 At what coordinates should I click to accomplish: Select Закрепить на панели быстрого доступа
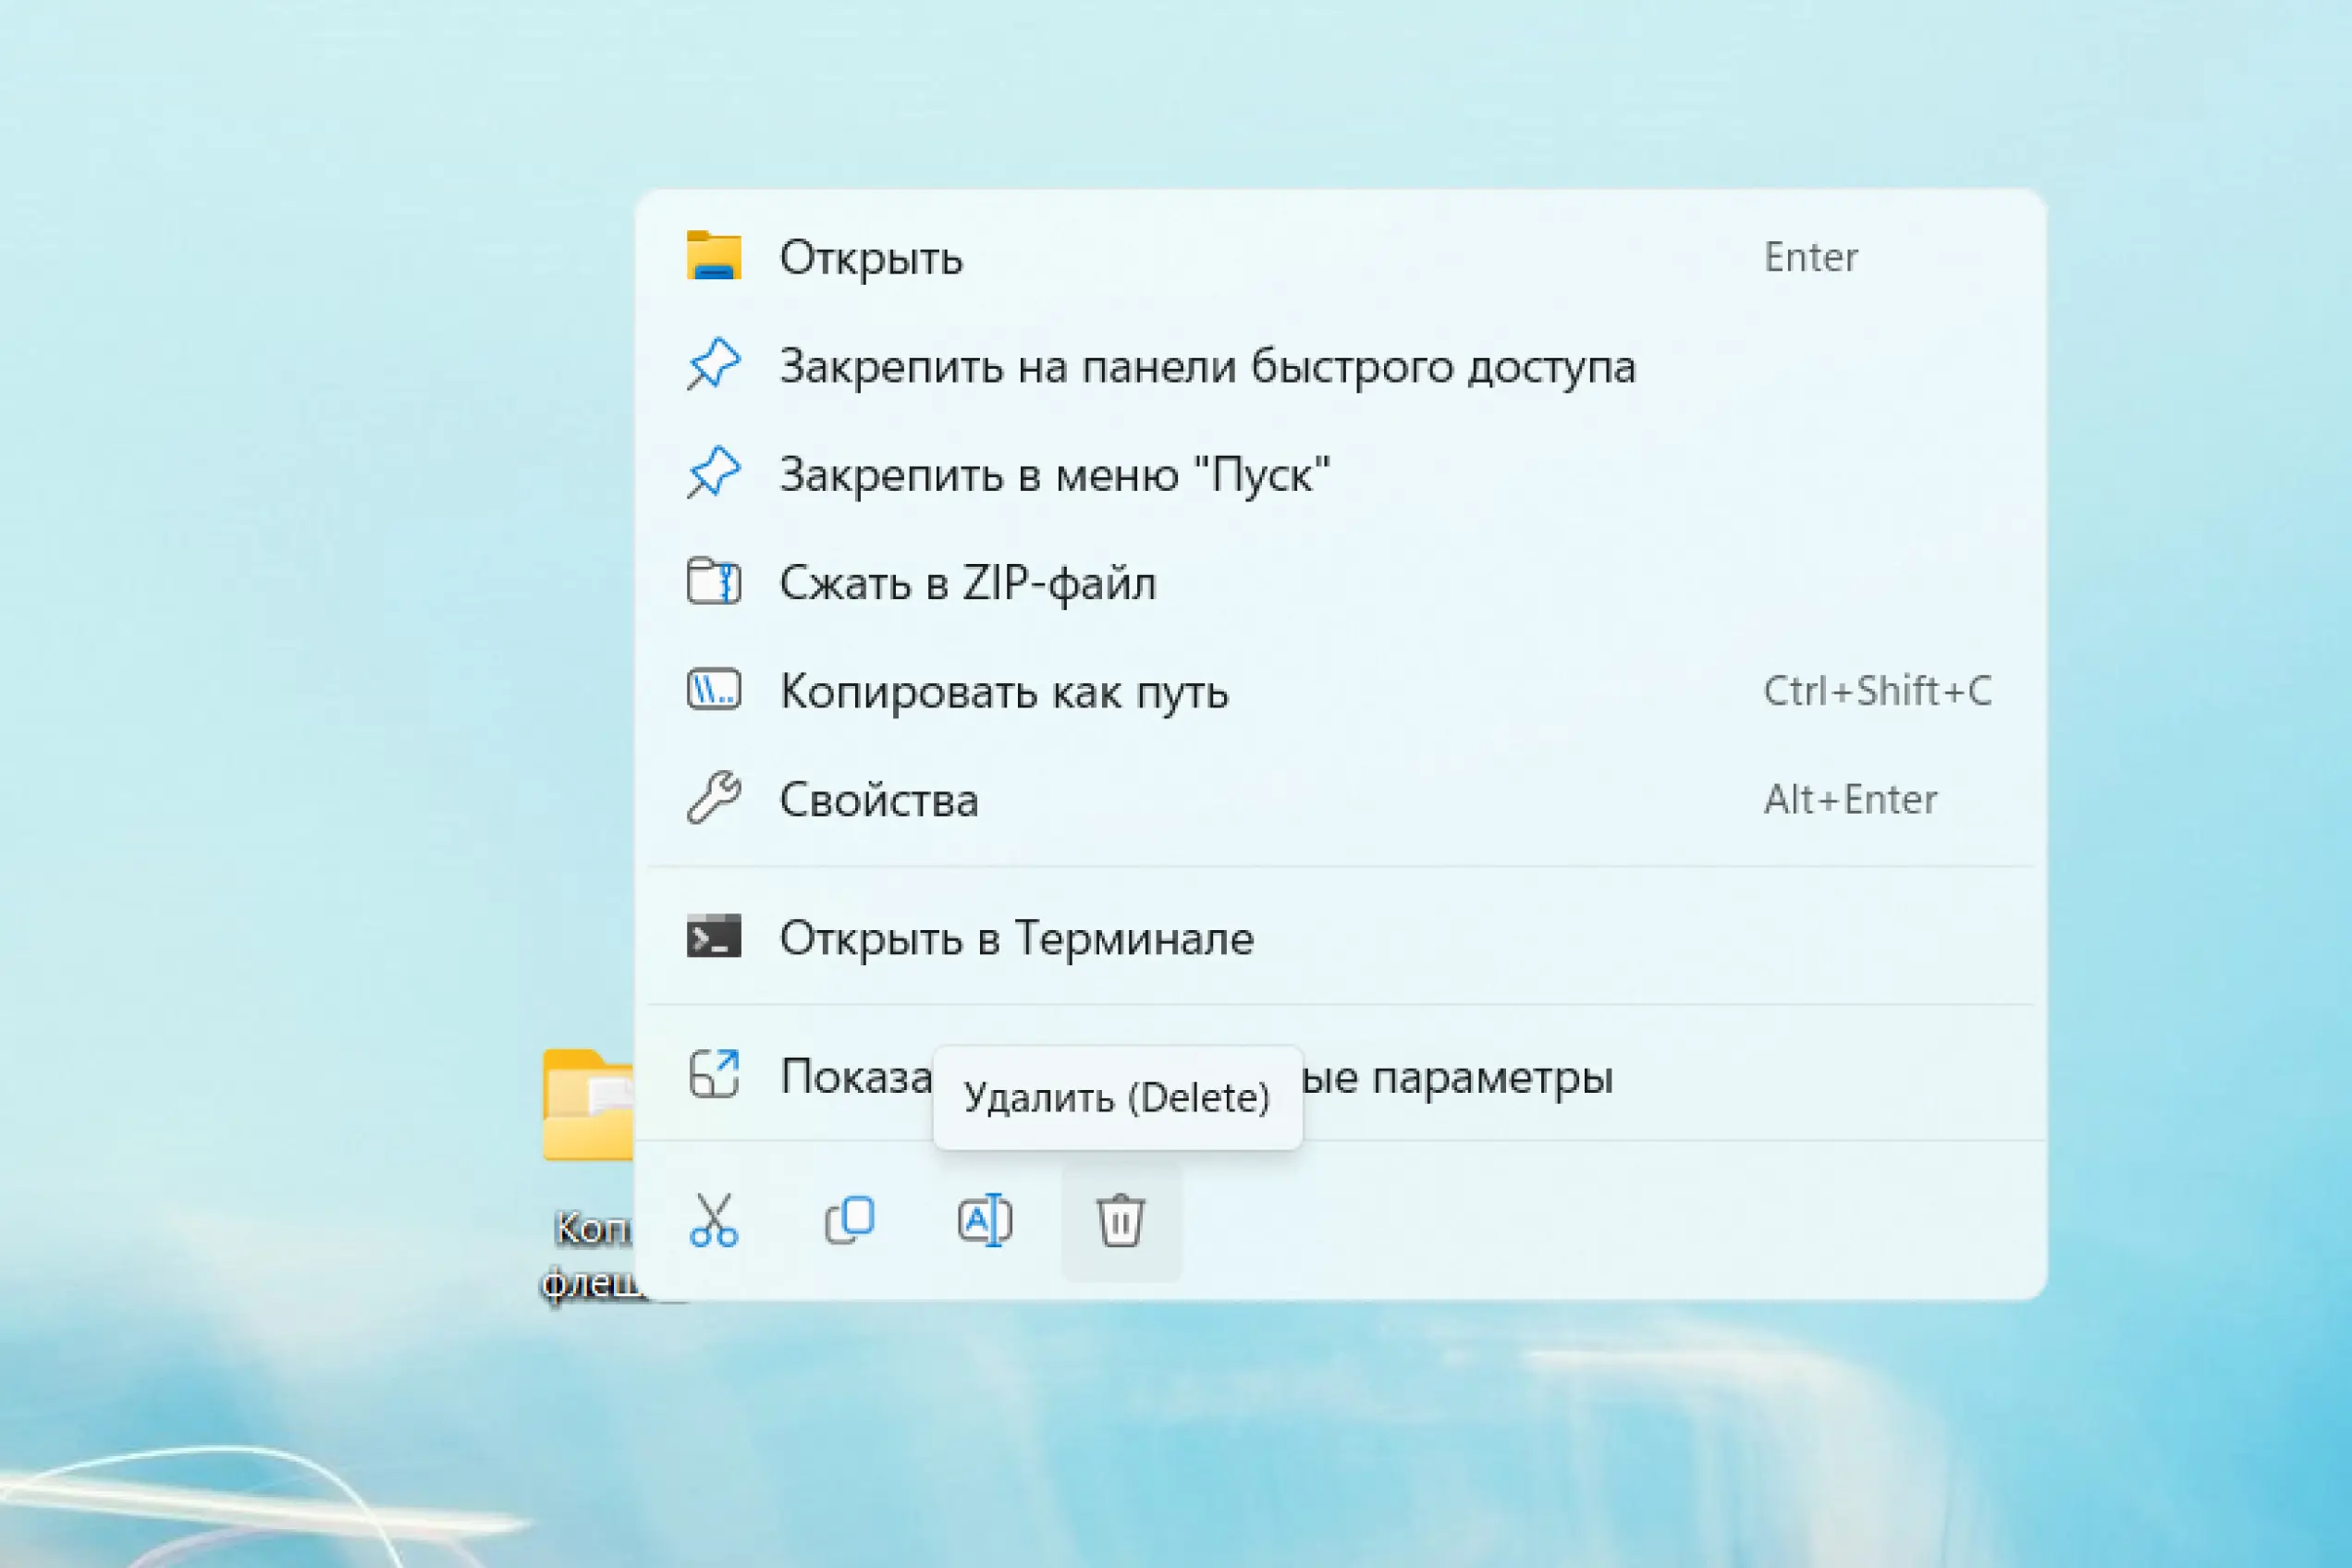[x=1207, y=366]
